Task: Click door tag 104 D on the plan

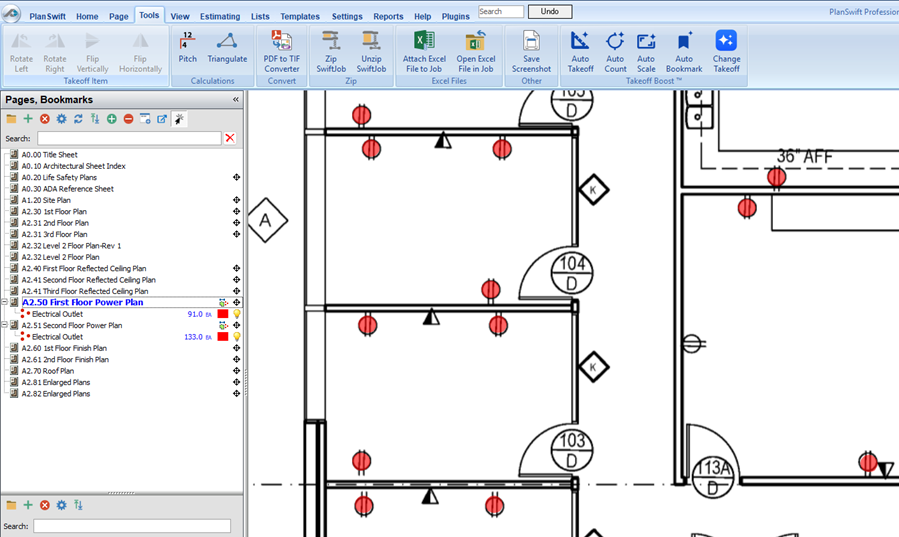Action: [x=572, y=273]
